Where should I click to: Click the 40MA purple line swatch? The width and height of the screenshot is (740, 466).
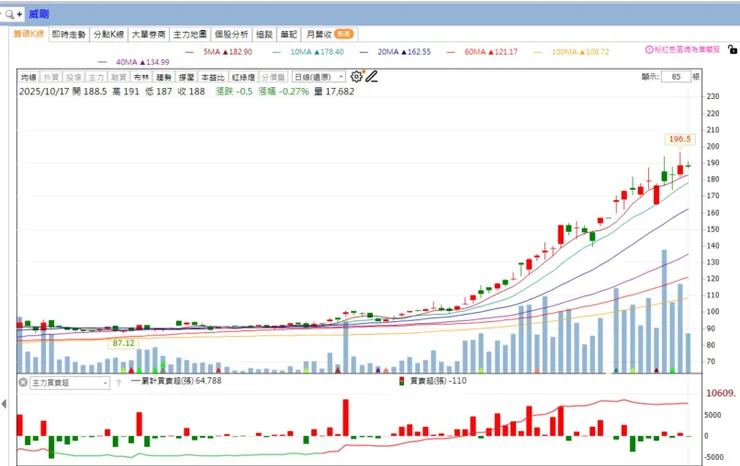tap(102, 62)
